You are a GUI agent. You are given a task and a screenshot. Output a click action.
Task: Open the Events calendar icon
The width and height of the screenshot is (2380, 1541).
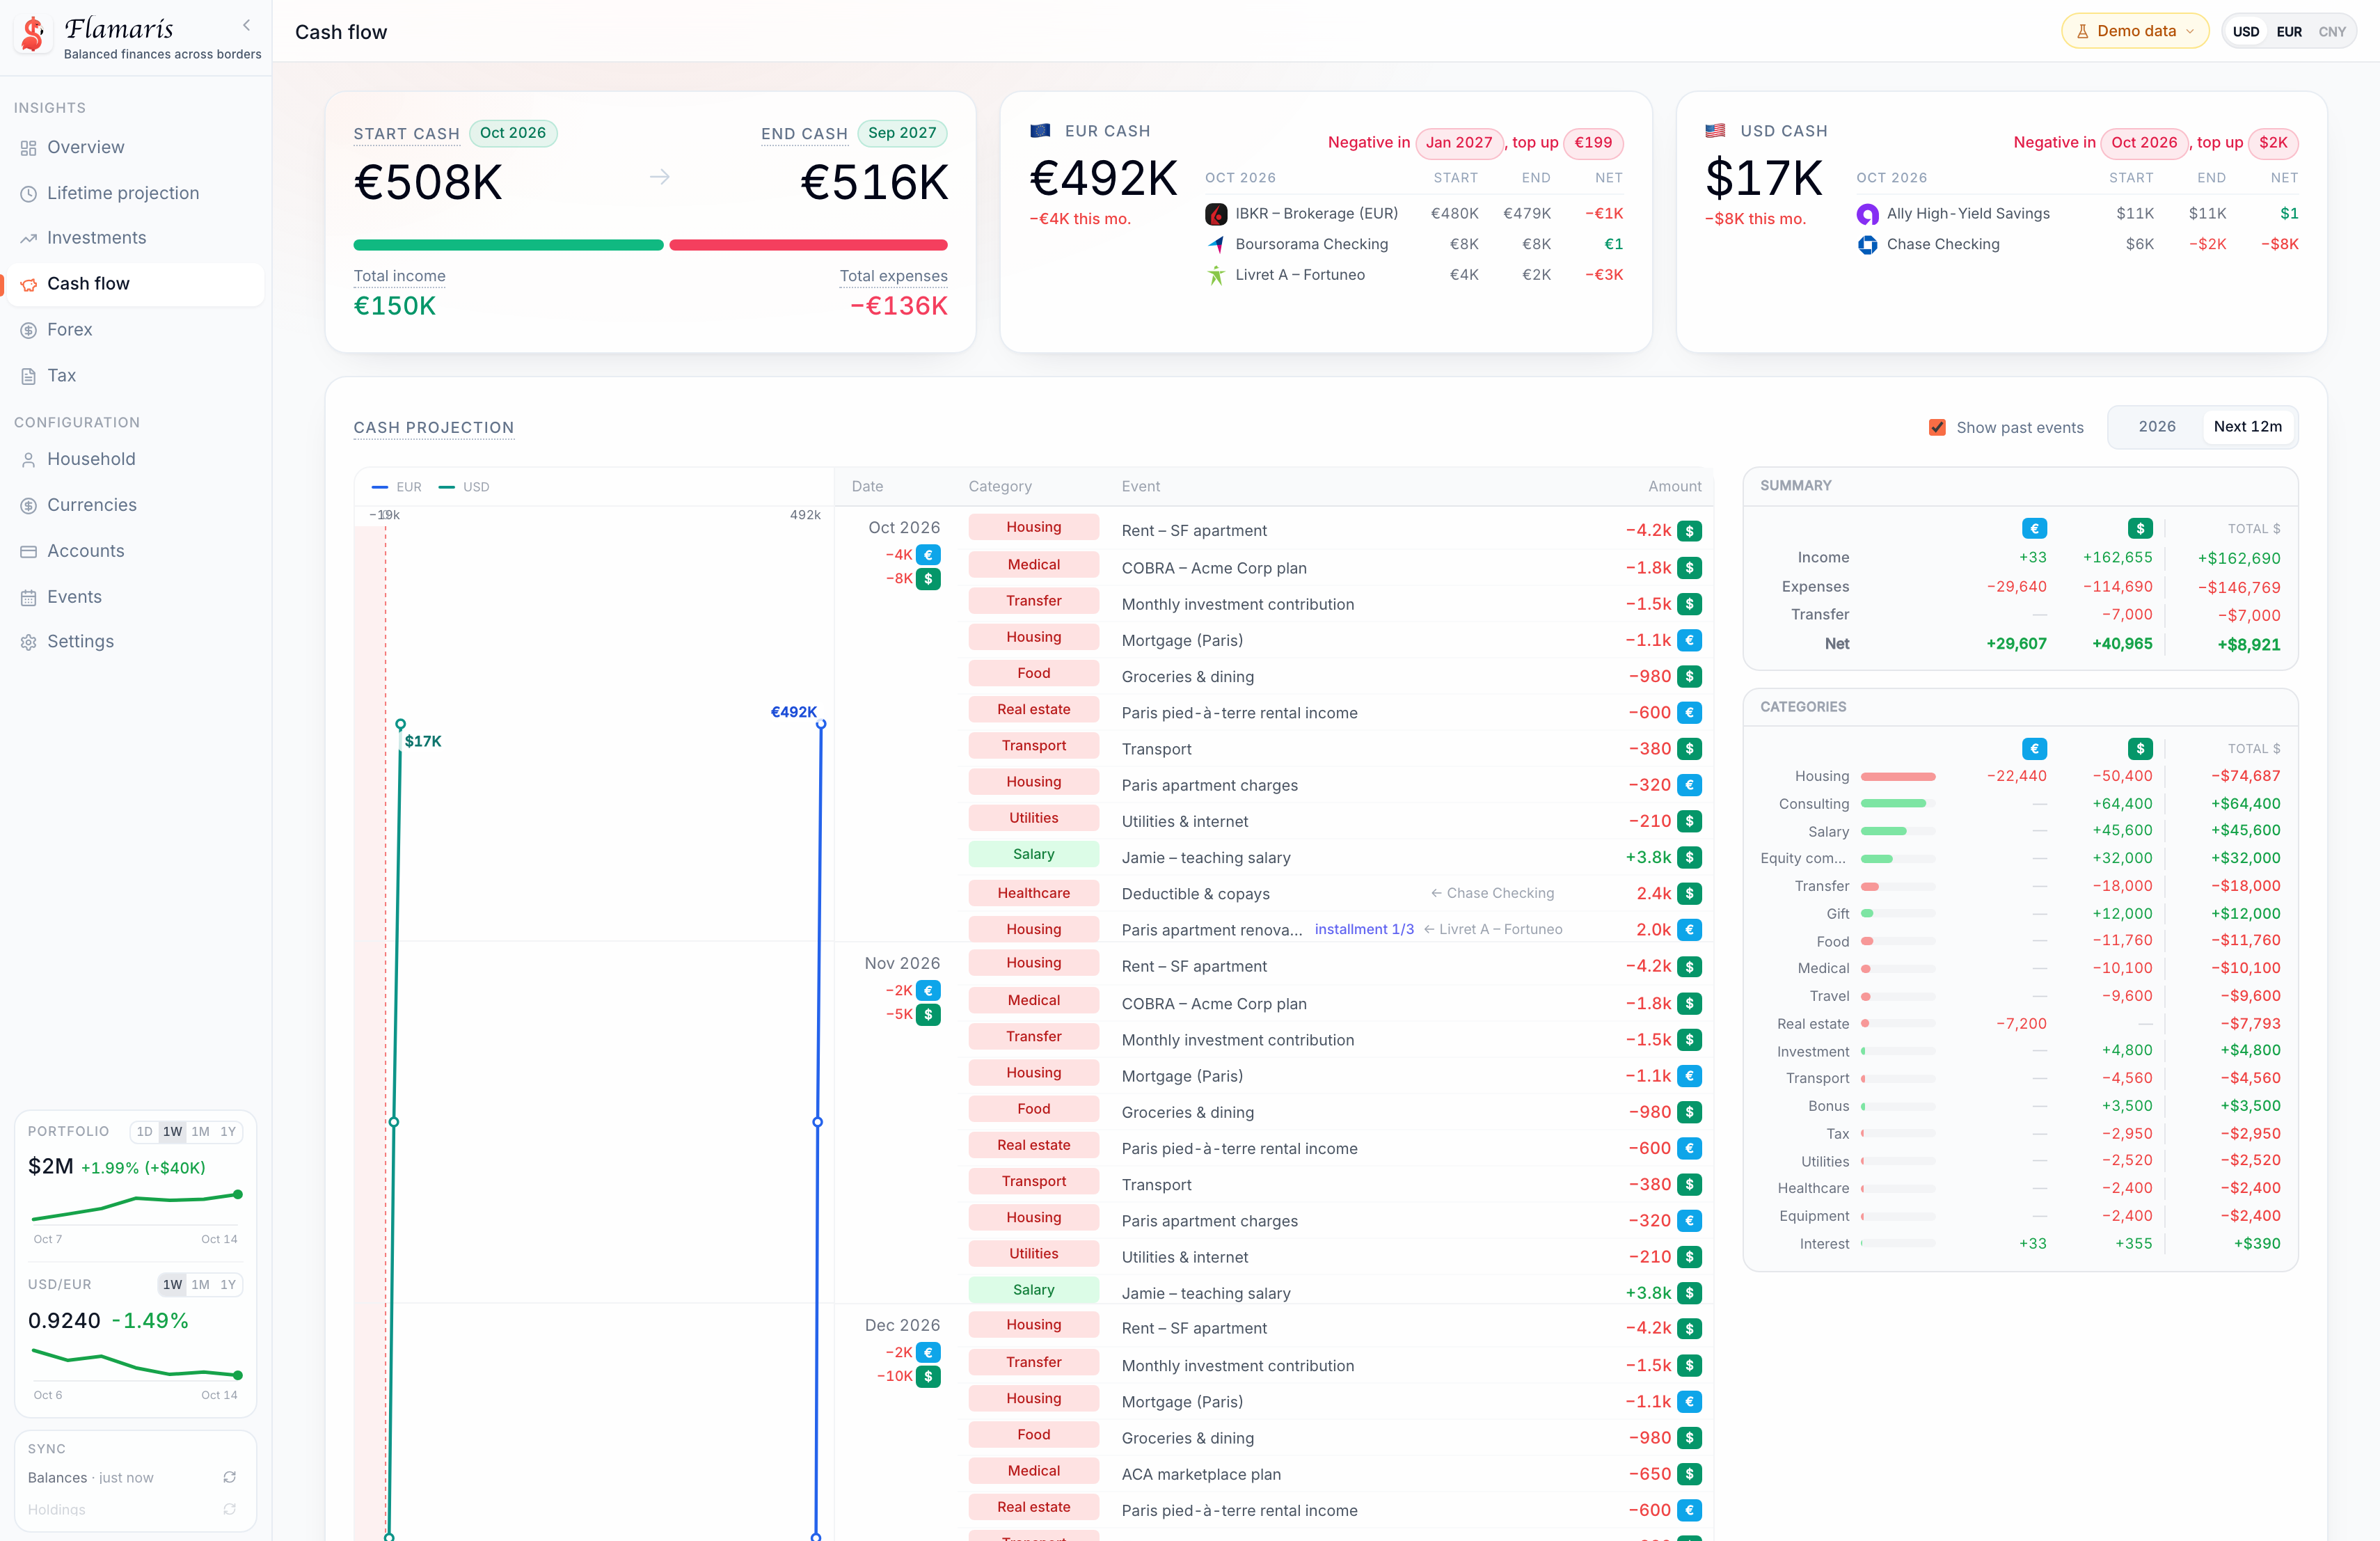[x=28, y=598]
